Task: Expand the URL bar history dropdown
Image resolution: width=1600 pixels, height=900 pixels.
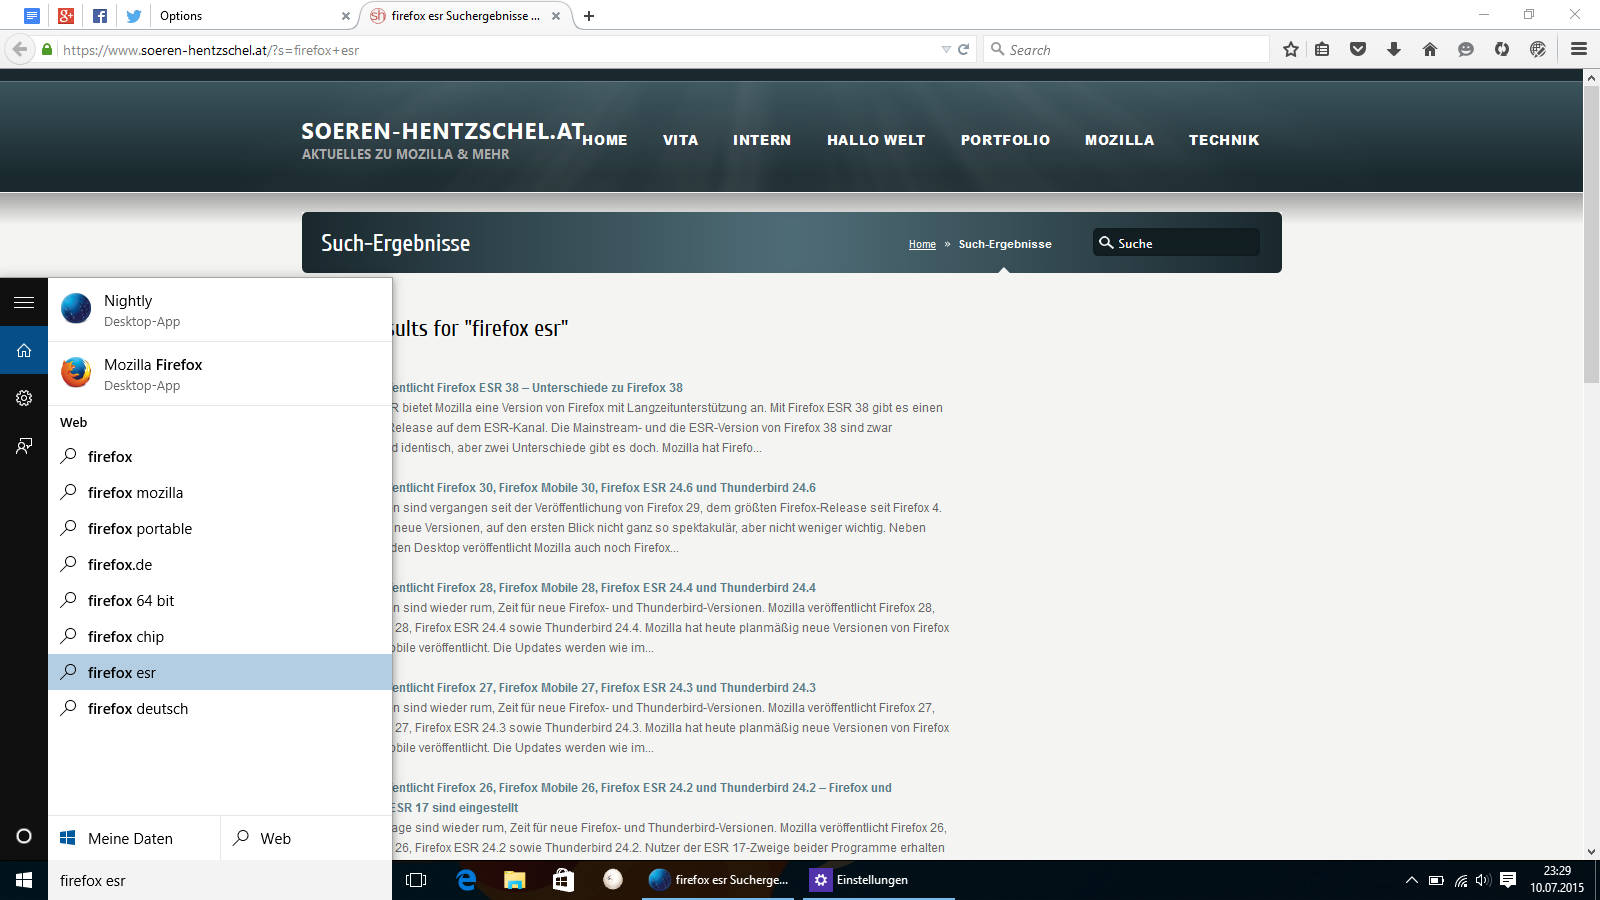Action: 945,50
